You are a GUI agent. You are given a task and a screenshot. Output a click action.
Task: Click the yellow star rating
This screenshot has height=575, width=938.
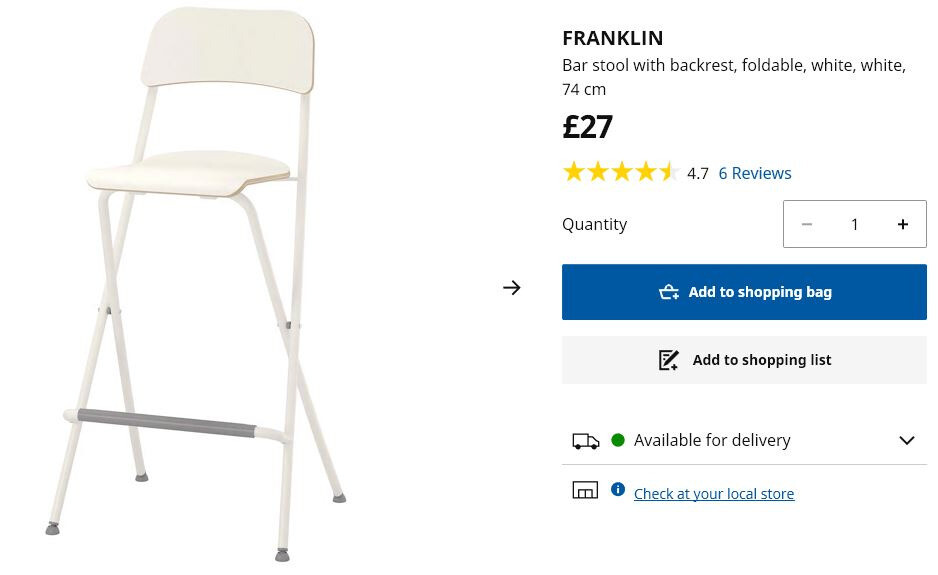click(620, 172)
